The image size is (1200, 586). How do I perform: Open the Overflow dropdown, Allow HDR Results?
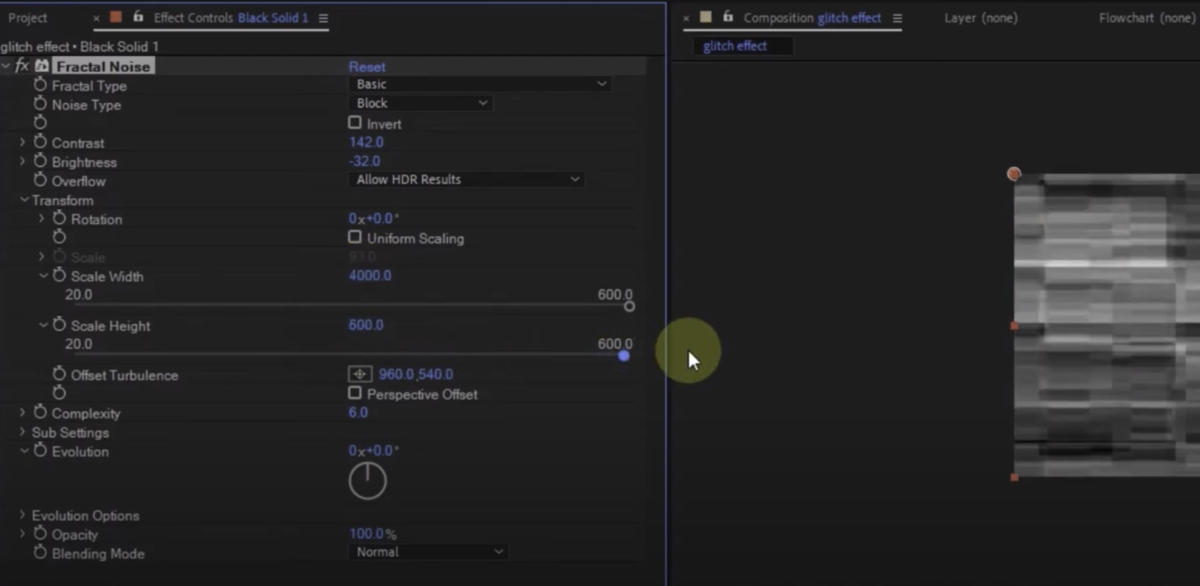click(467, 180)
